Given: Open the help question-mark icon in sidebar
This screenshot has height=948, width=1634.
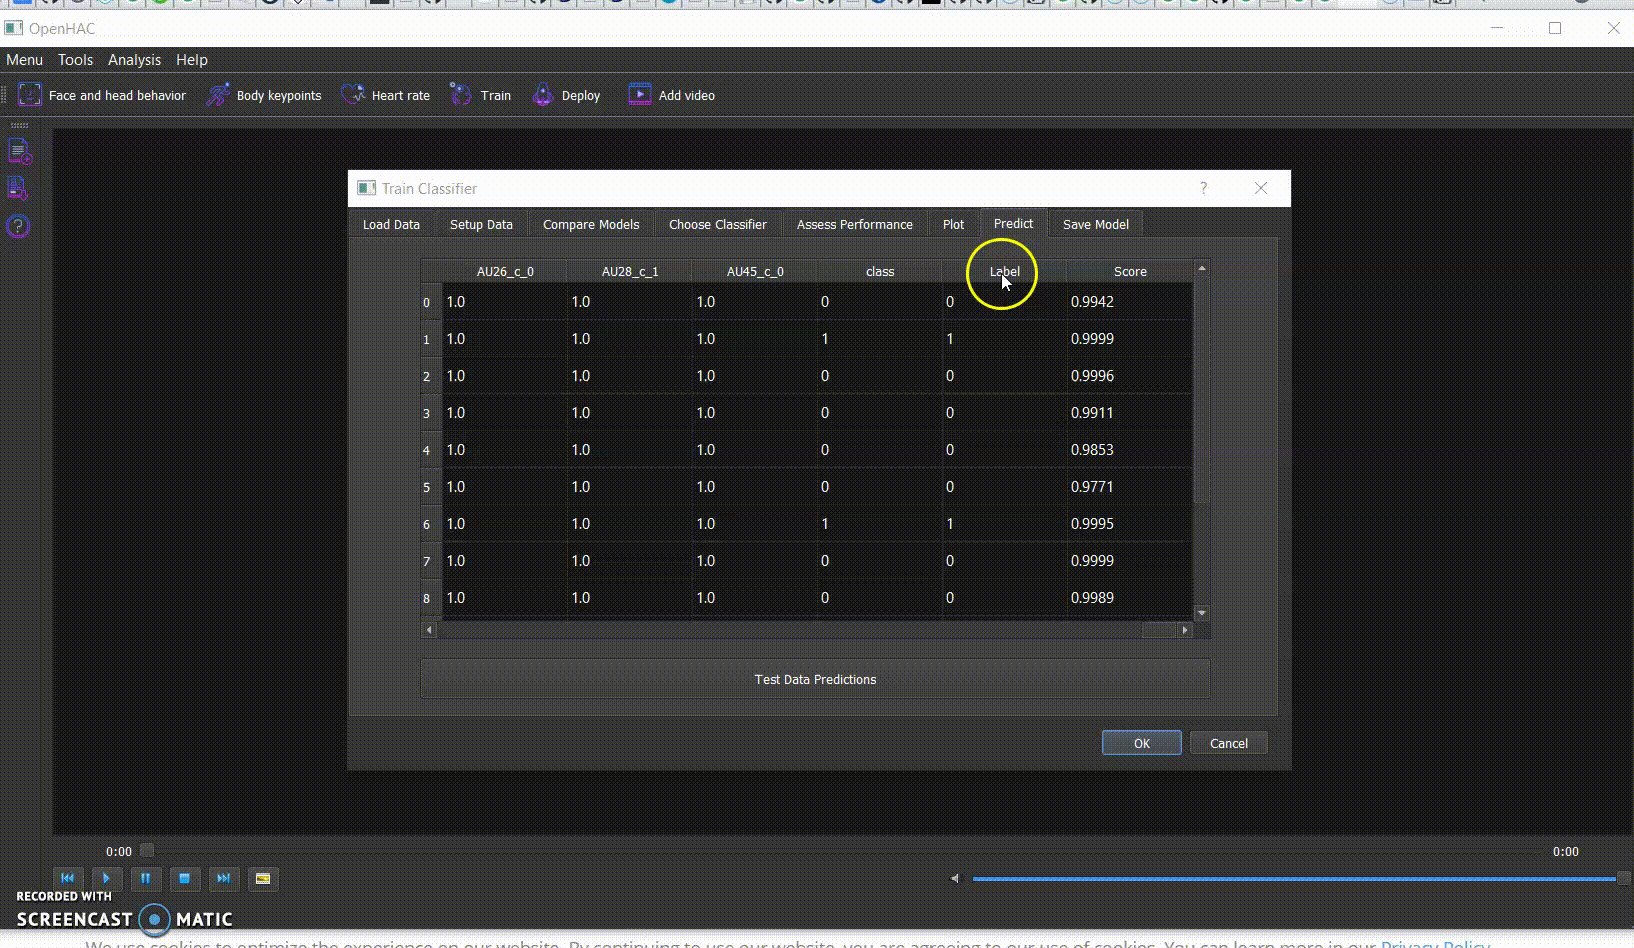Looking at the screenshot, I should point(18,226).
